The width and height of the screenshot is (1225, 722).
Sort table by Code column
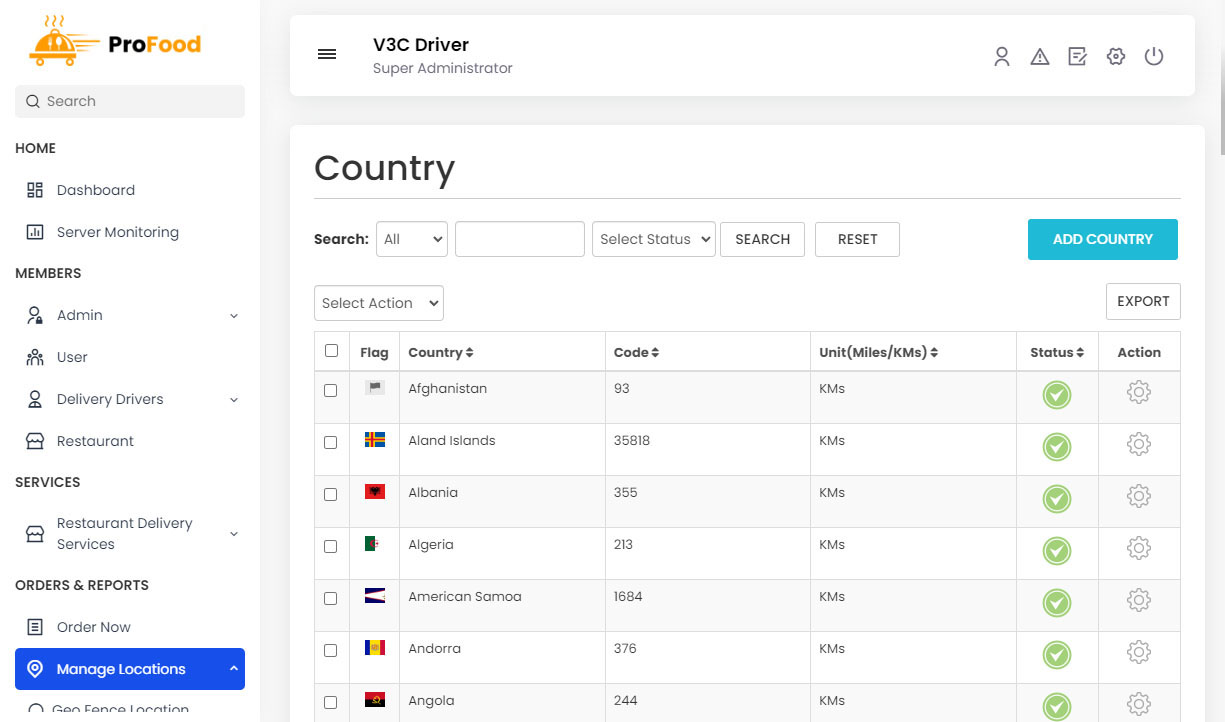[636, 352]
